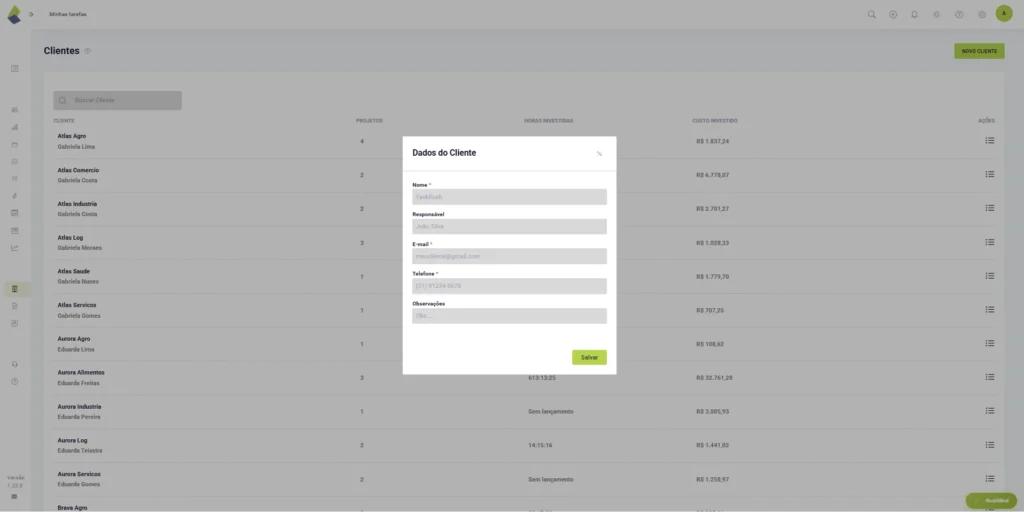1024x512 pixels.
Task: Click the info icon beside Clientes title
Action: click(x=88, y=51)
